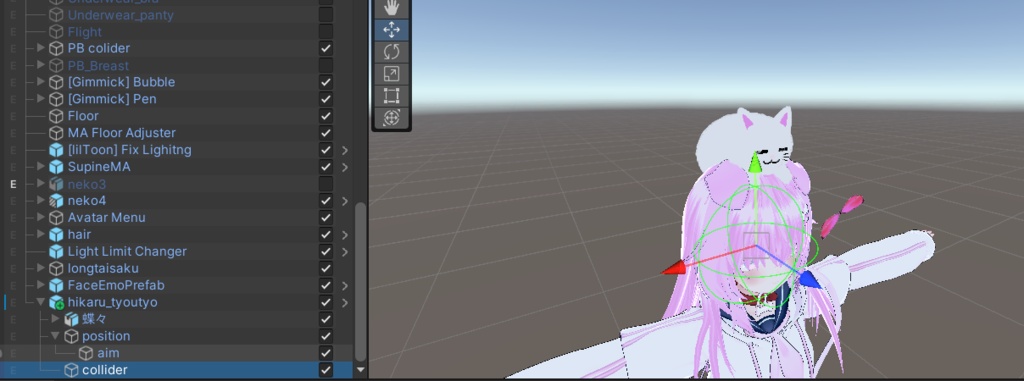This screenshot has height=381, width=1024.
Task: Uncheck the collider checkbox
Action: coord(325,371)
